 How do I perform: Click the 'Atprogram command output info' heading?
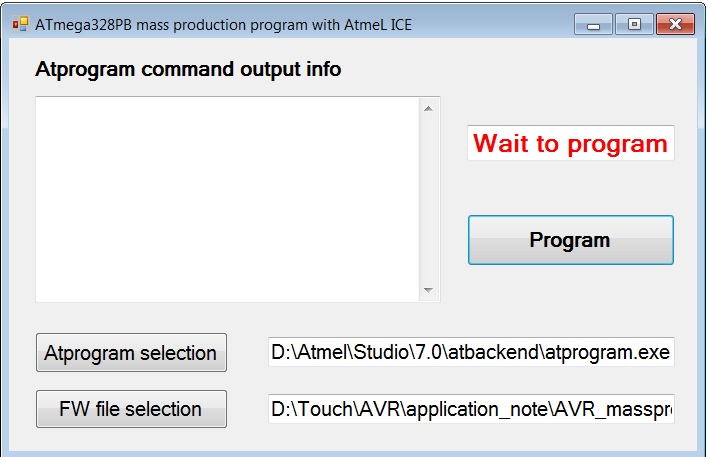click(x=188, y=70)
